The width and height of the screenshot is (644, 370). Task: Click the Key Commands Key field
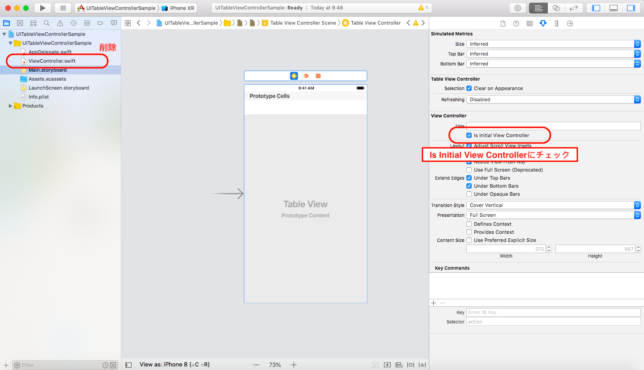point(553,313)
